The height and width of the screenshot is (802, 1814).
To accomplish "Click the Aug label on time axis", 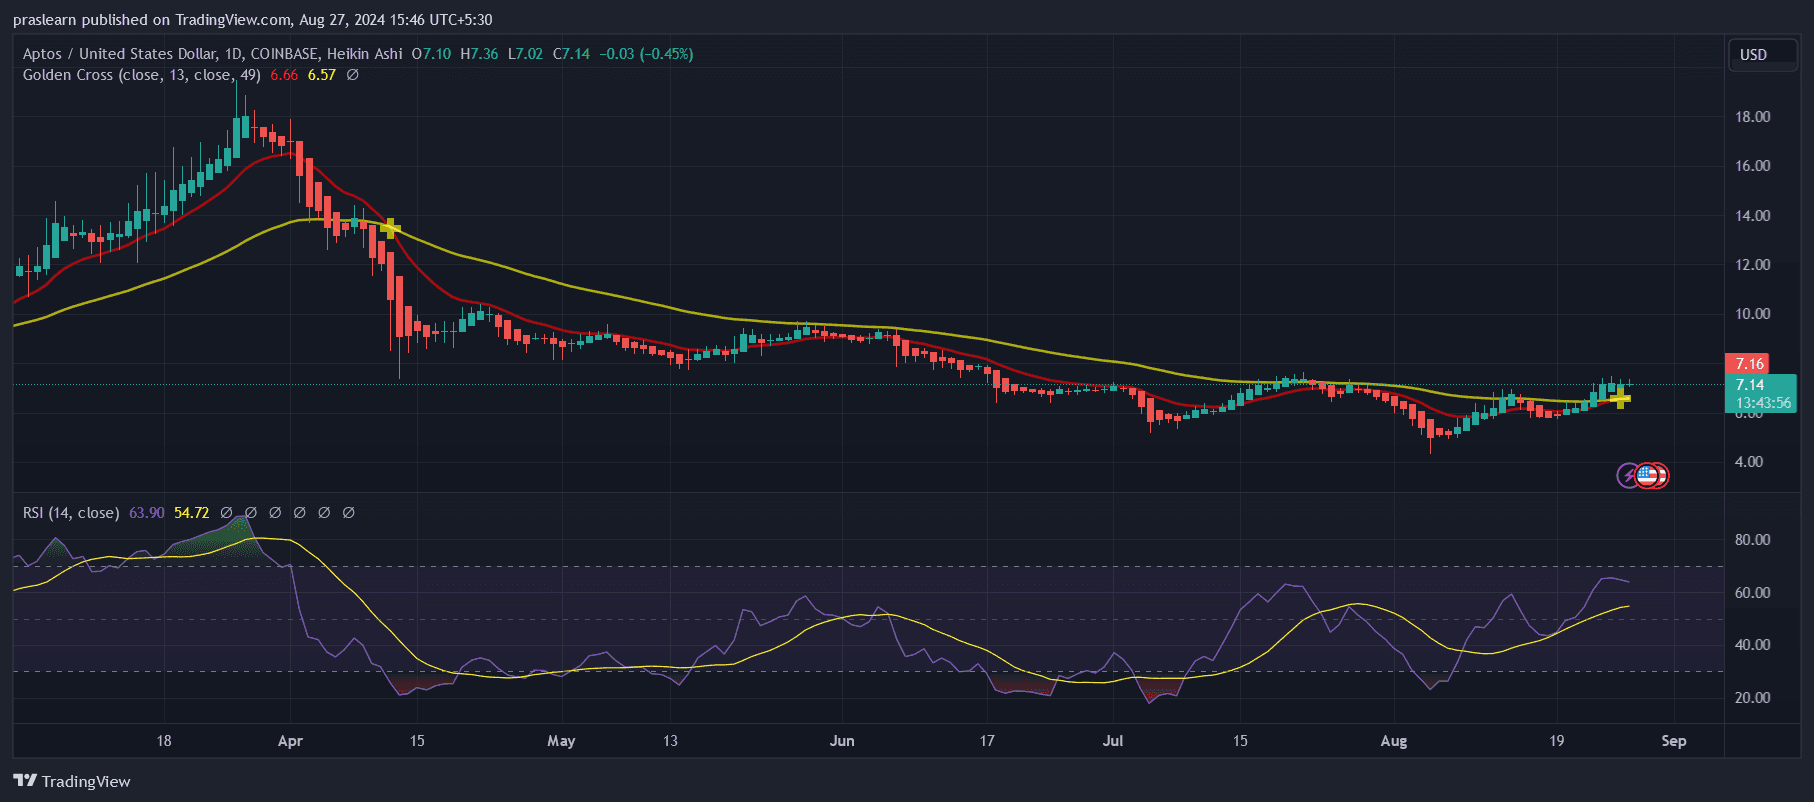I will point(1393,741).
